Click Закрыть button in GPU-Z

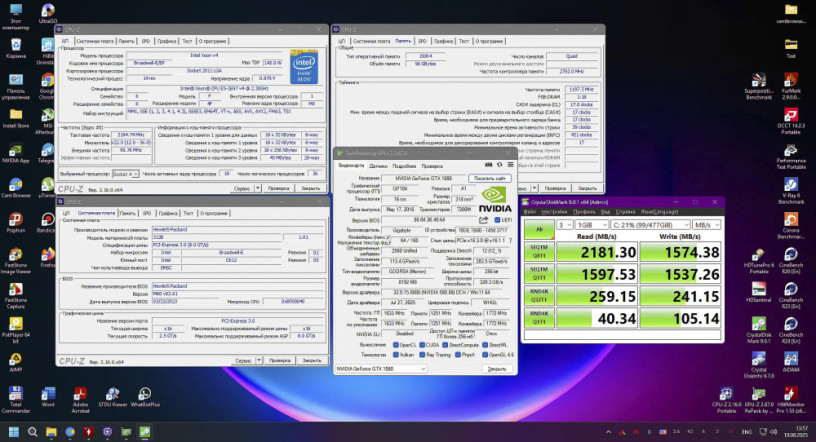pos(497,369)
